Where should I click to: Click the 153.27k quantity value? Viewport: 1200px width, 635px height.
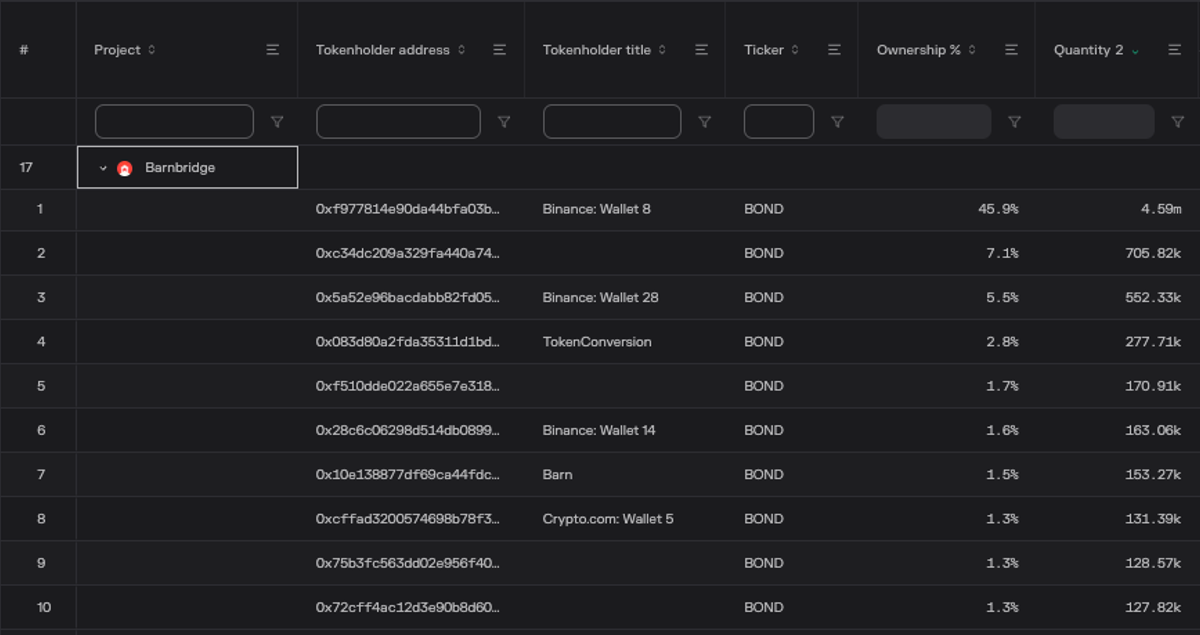1153,474
